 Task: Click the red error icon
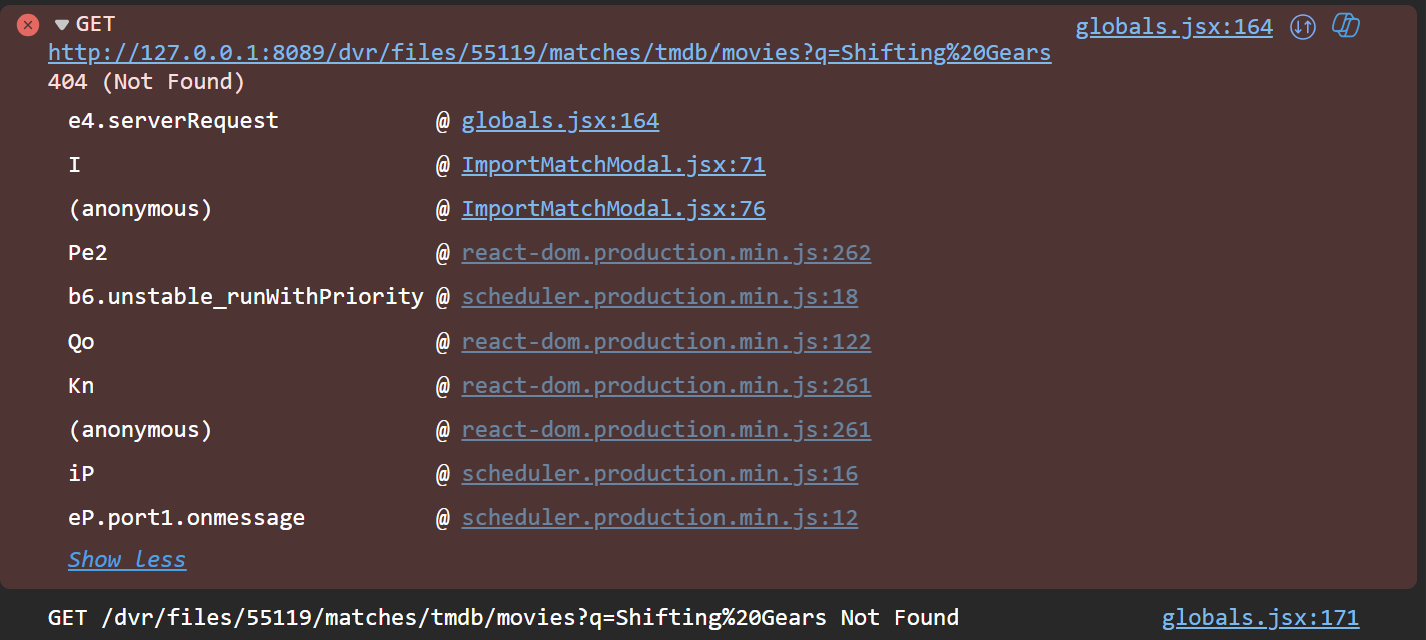28,25
